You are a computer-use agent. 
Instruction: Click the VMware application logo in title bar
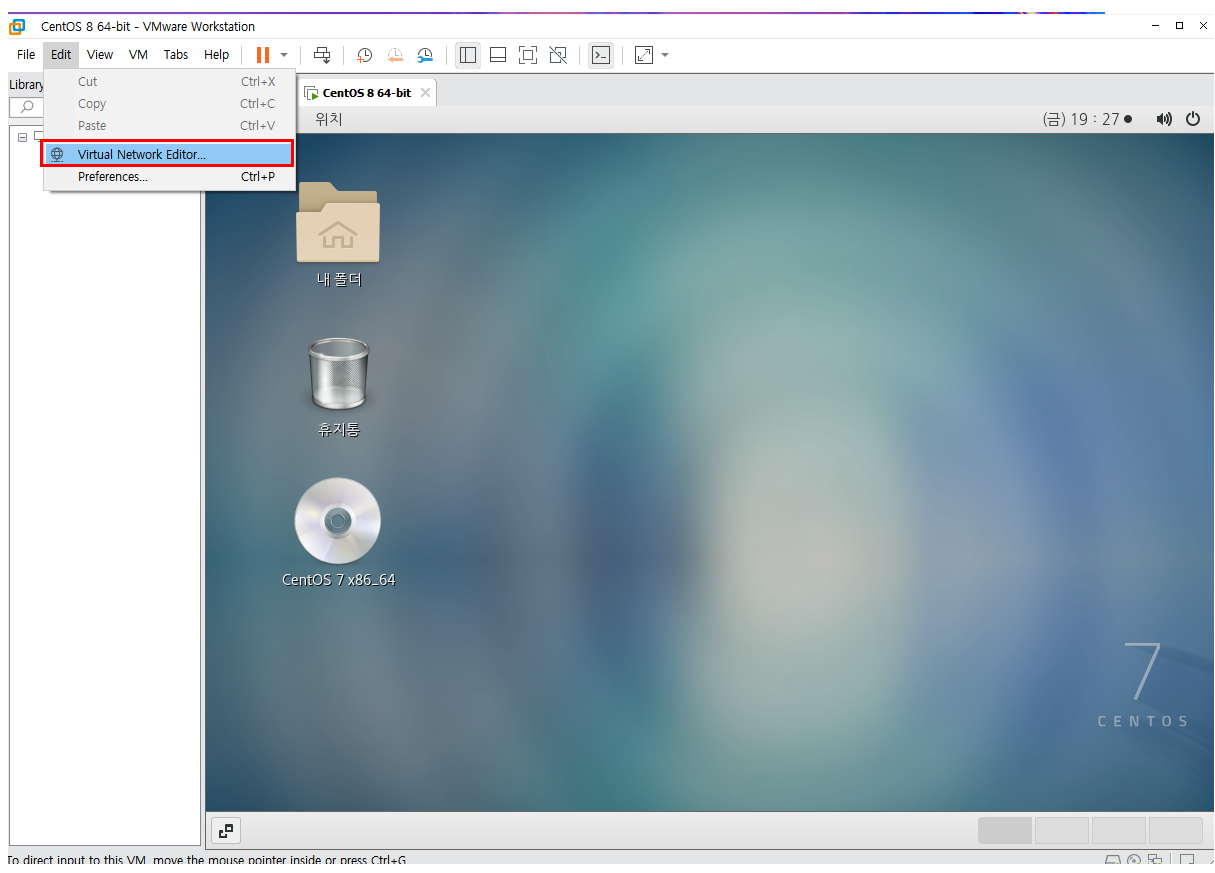[x=17, y=26]
